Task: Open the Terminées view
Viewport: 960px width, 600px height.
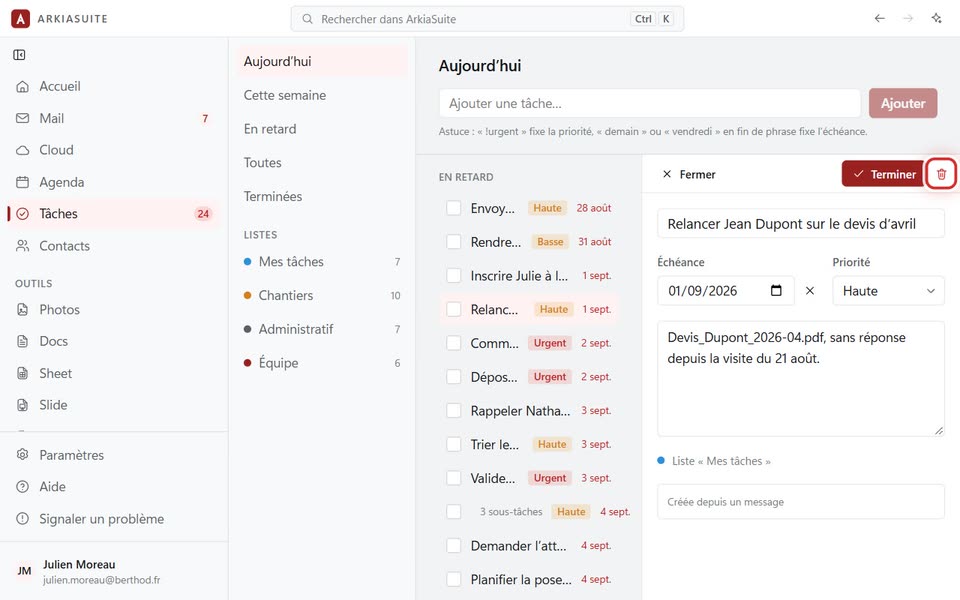Action: (321, 197)
